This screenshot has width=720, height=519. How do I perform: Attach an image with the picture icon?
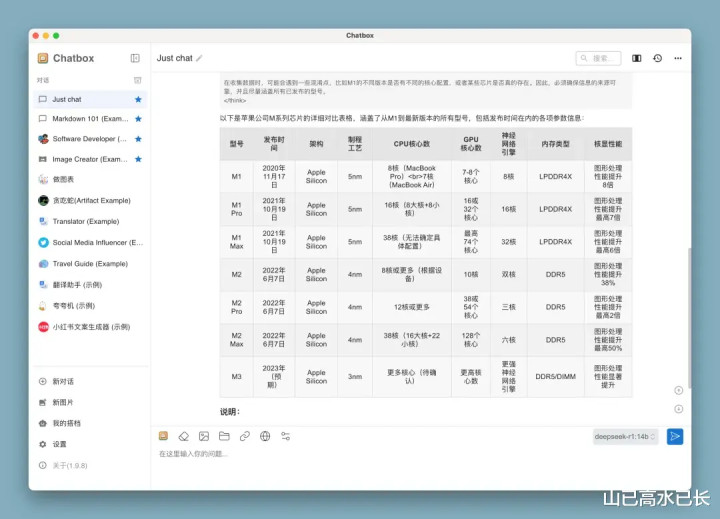[x=204, y=436]
